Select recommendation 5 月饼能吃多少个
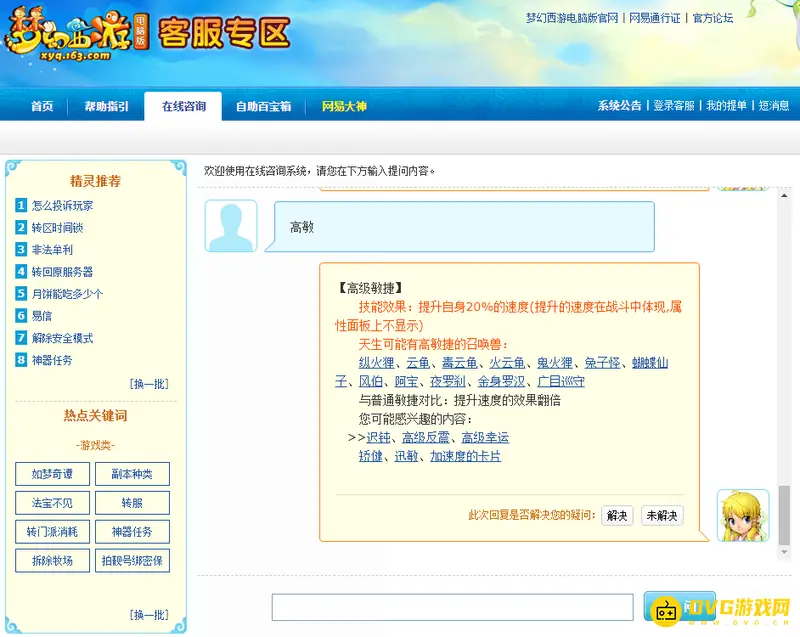This screenshot has height=637, width=800. tap(67, 294)
